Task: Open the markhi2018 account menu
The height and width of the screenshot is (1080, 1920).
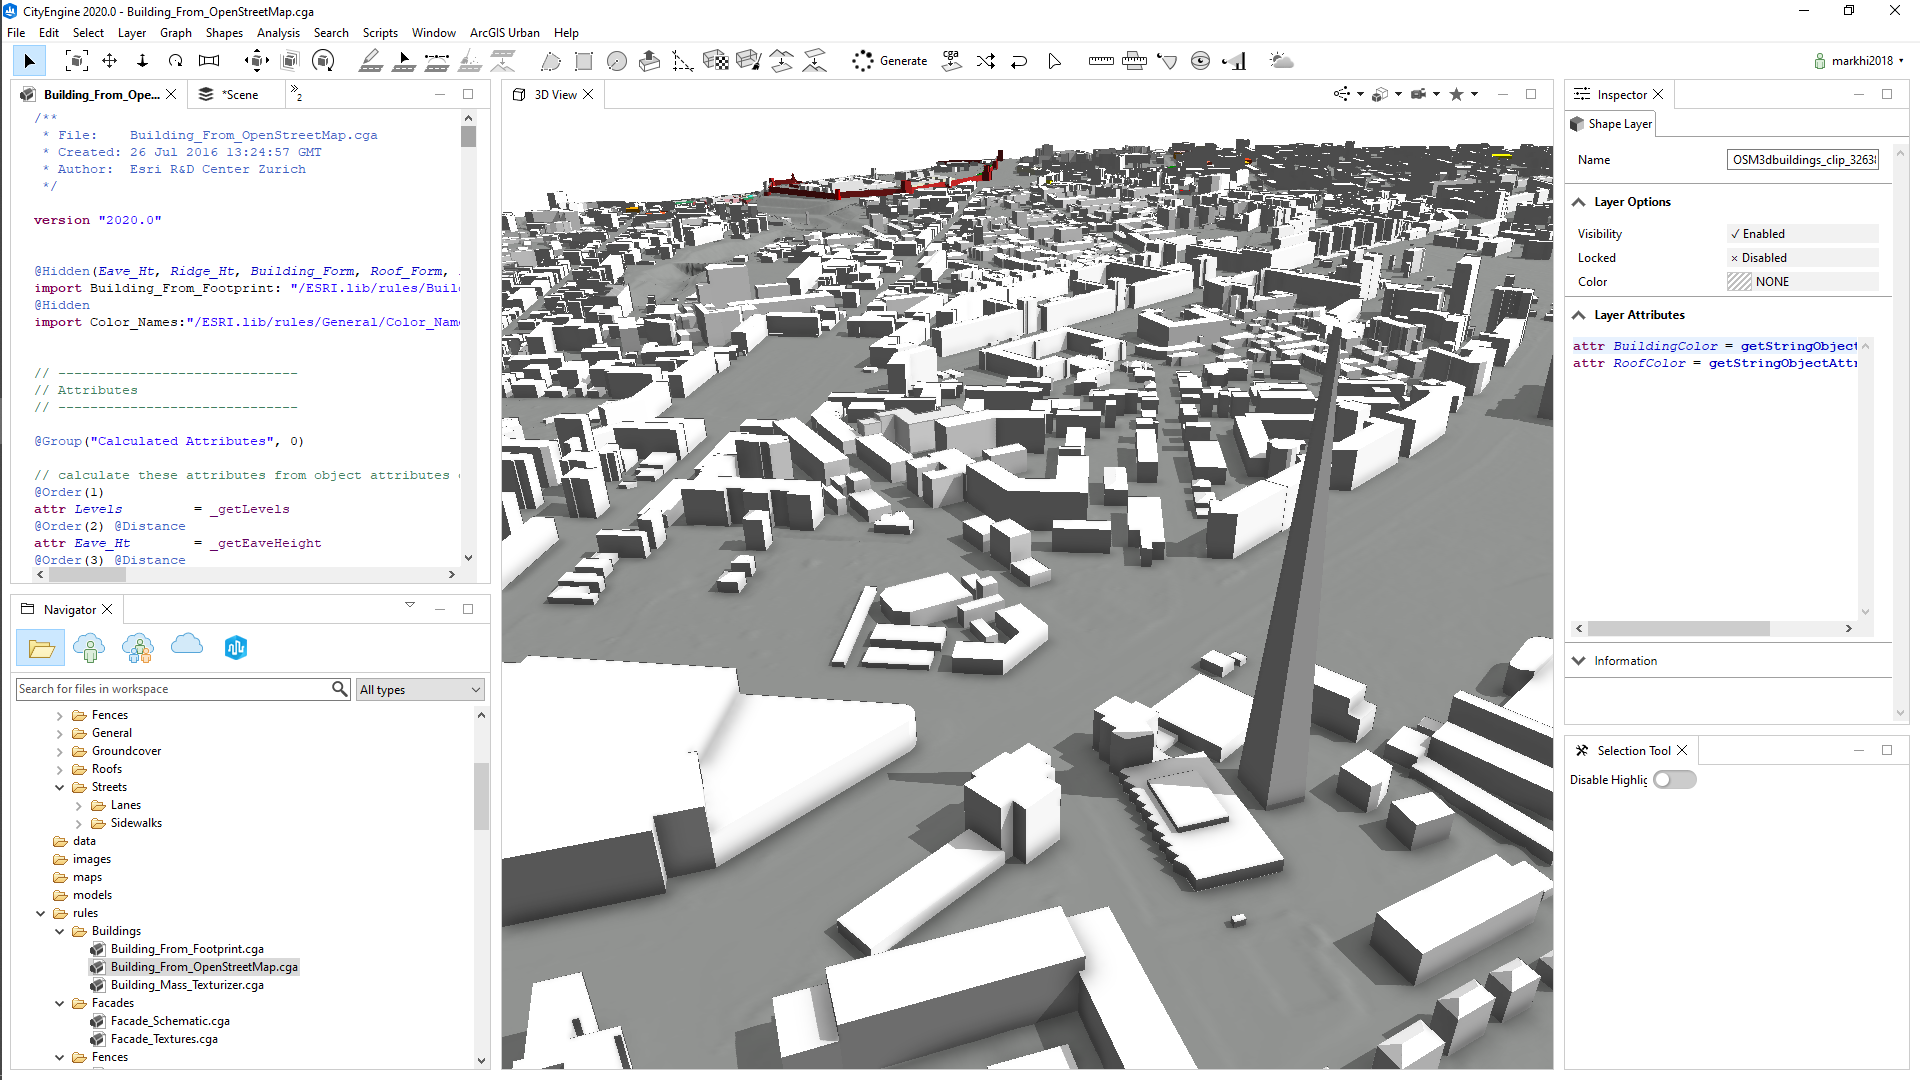Action: click(x=1860, y=61)
